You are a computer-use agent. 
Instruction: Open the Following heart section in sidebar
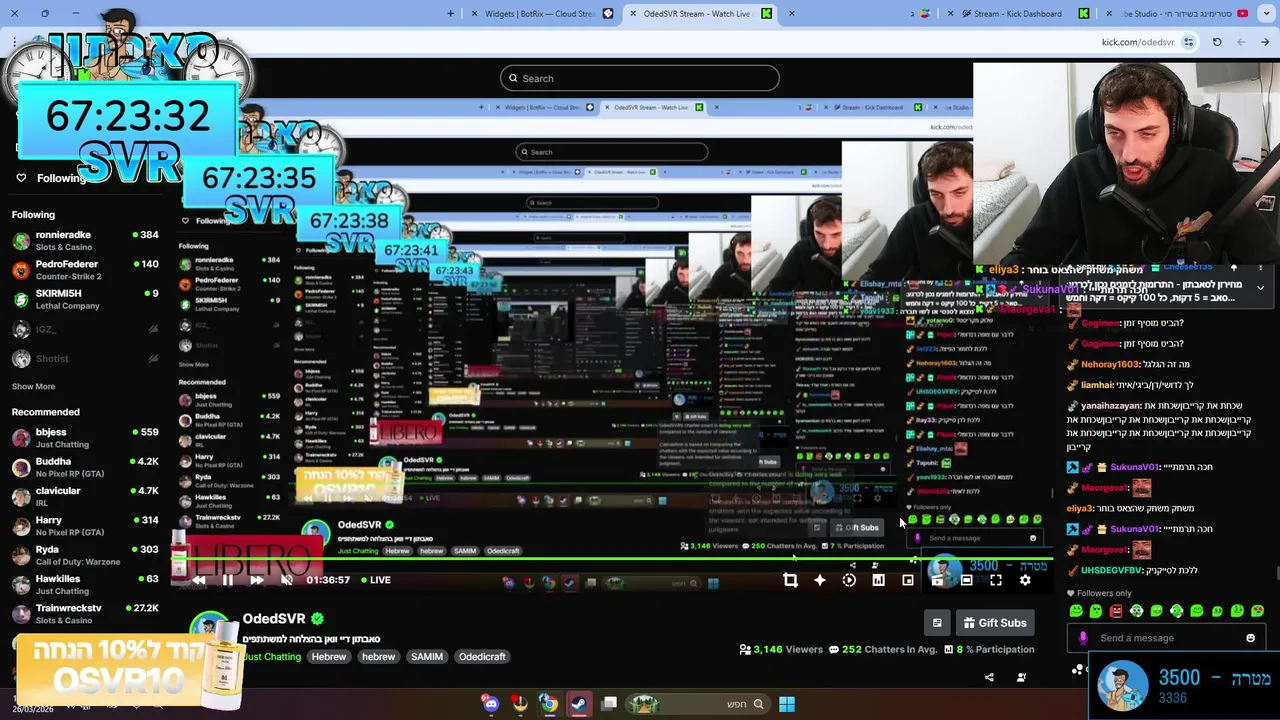click(x=52, y=178)
